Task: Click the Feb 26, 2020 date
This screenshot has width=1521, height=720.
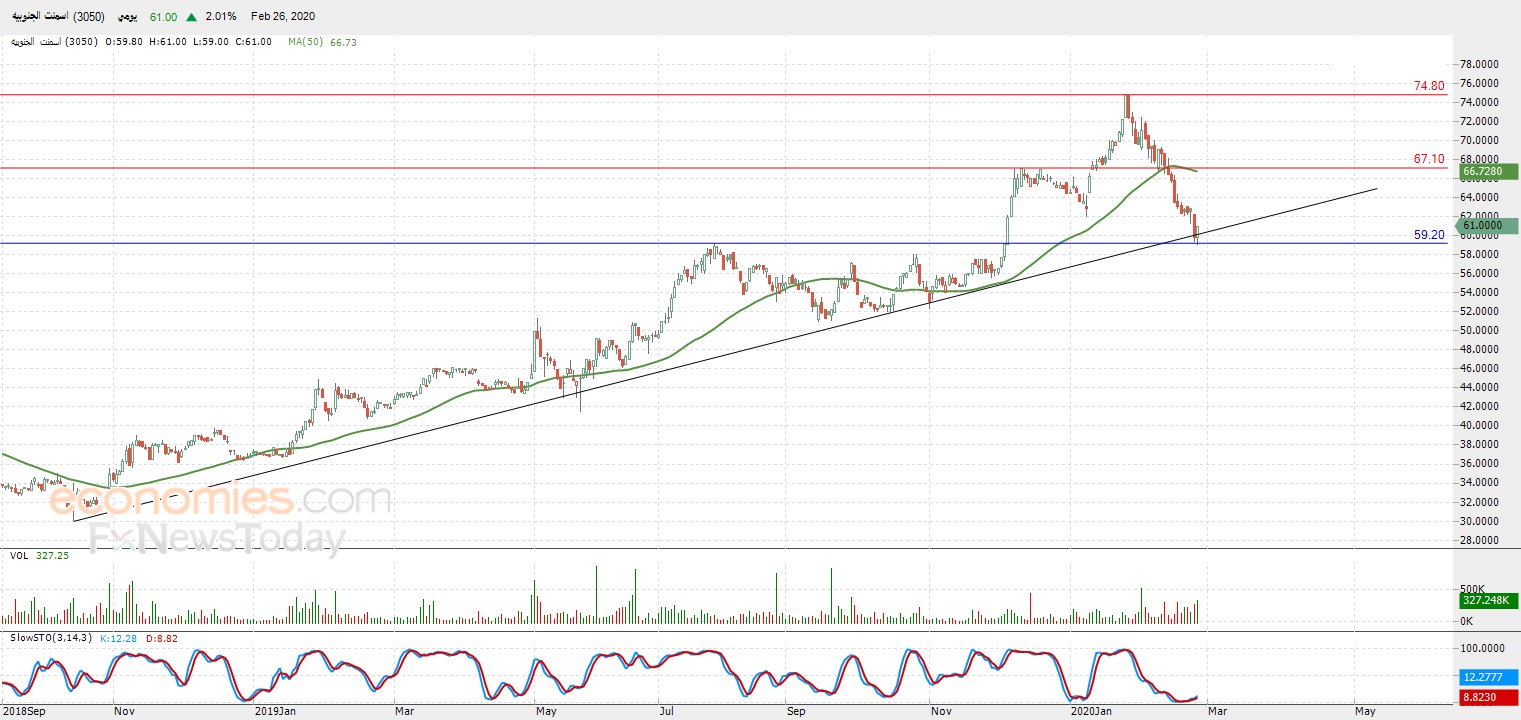Action: click(x=282, y=17)
